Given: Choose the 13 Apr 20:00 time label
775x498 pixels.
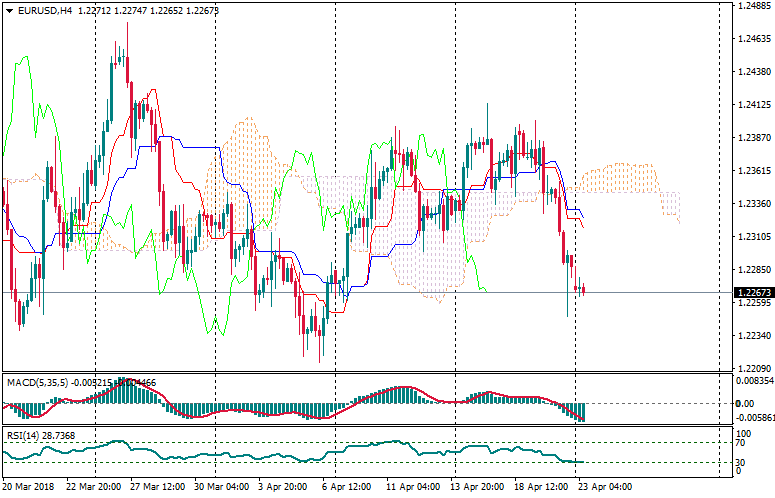Looking at the screenshot, I should [477, 486].
